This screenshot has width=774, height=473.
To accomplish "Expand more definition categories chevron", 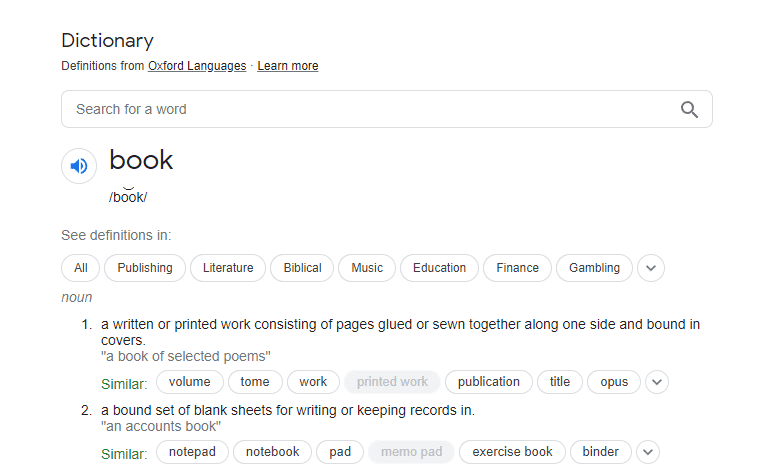I will [650, 268].
